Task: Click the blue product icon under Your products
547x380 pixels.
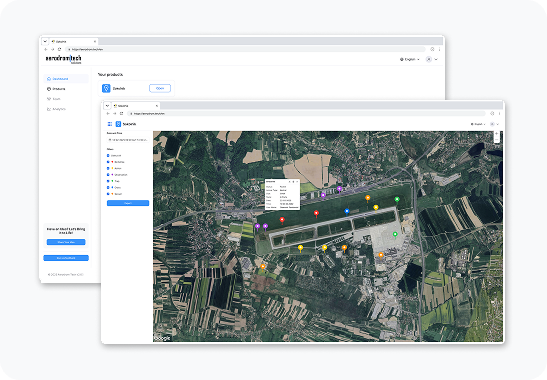Action: point(106,88)
